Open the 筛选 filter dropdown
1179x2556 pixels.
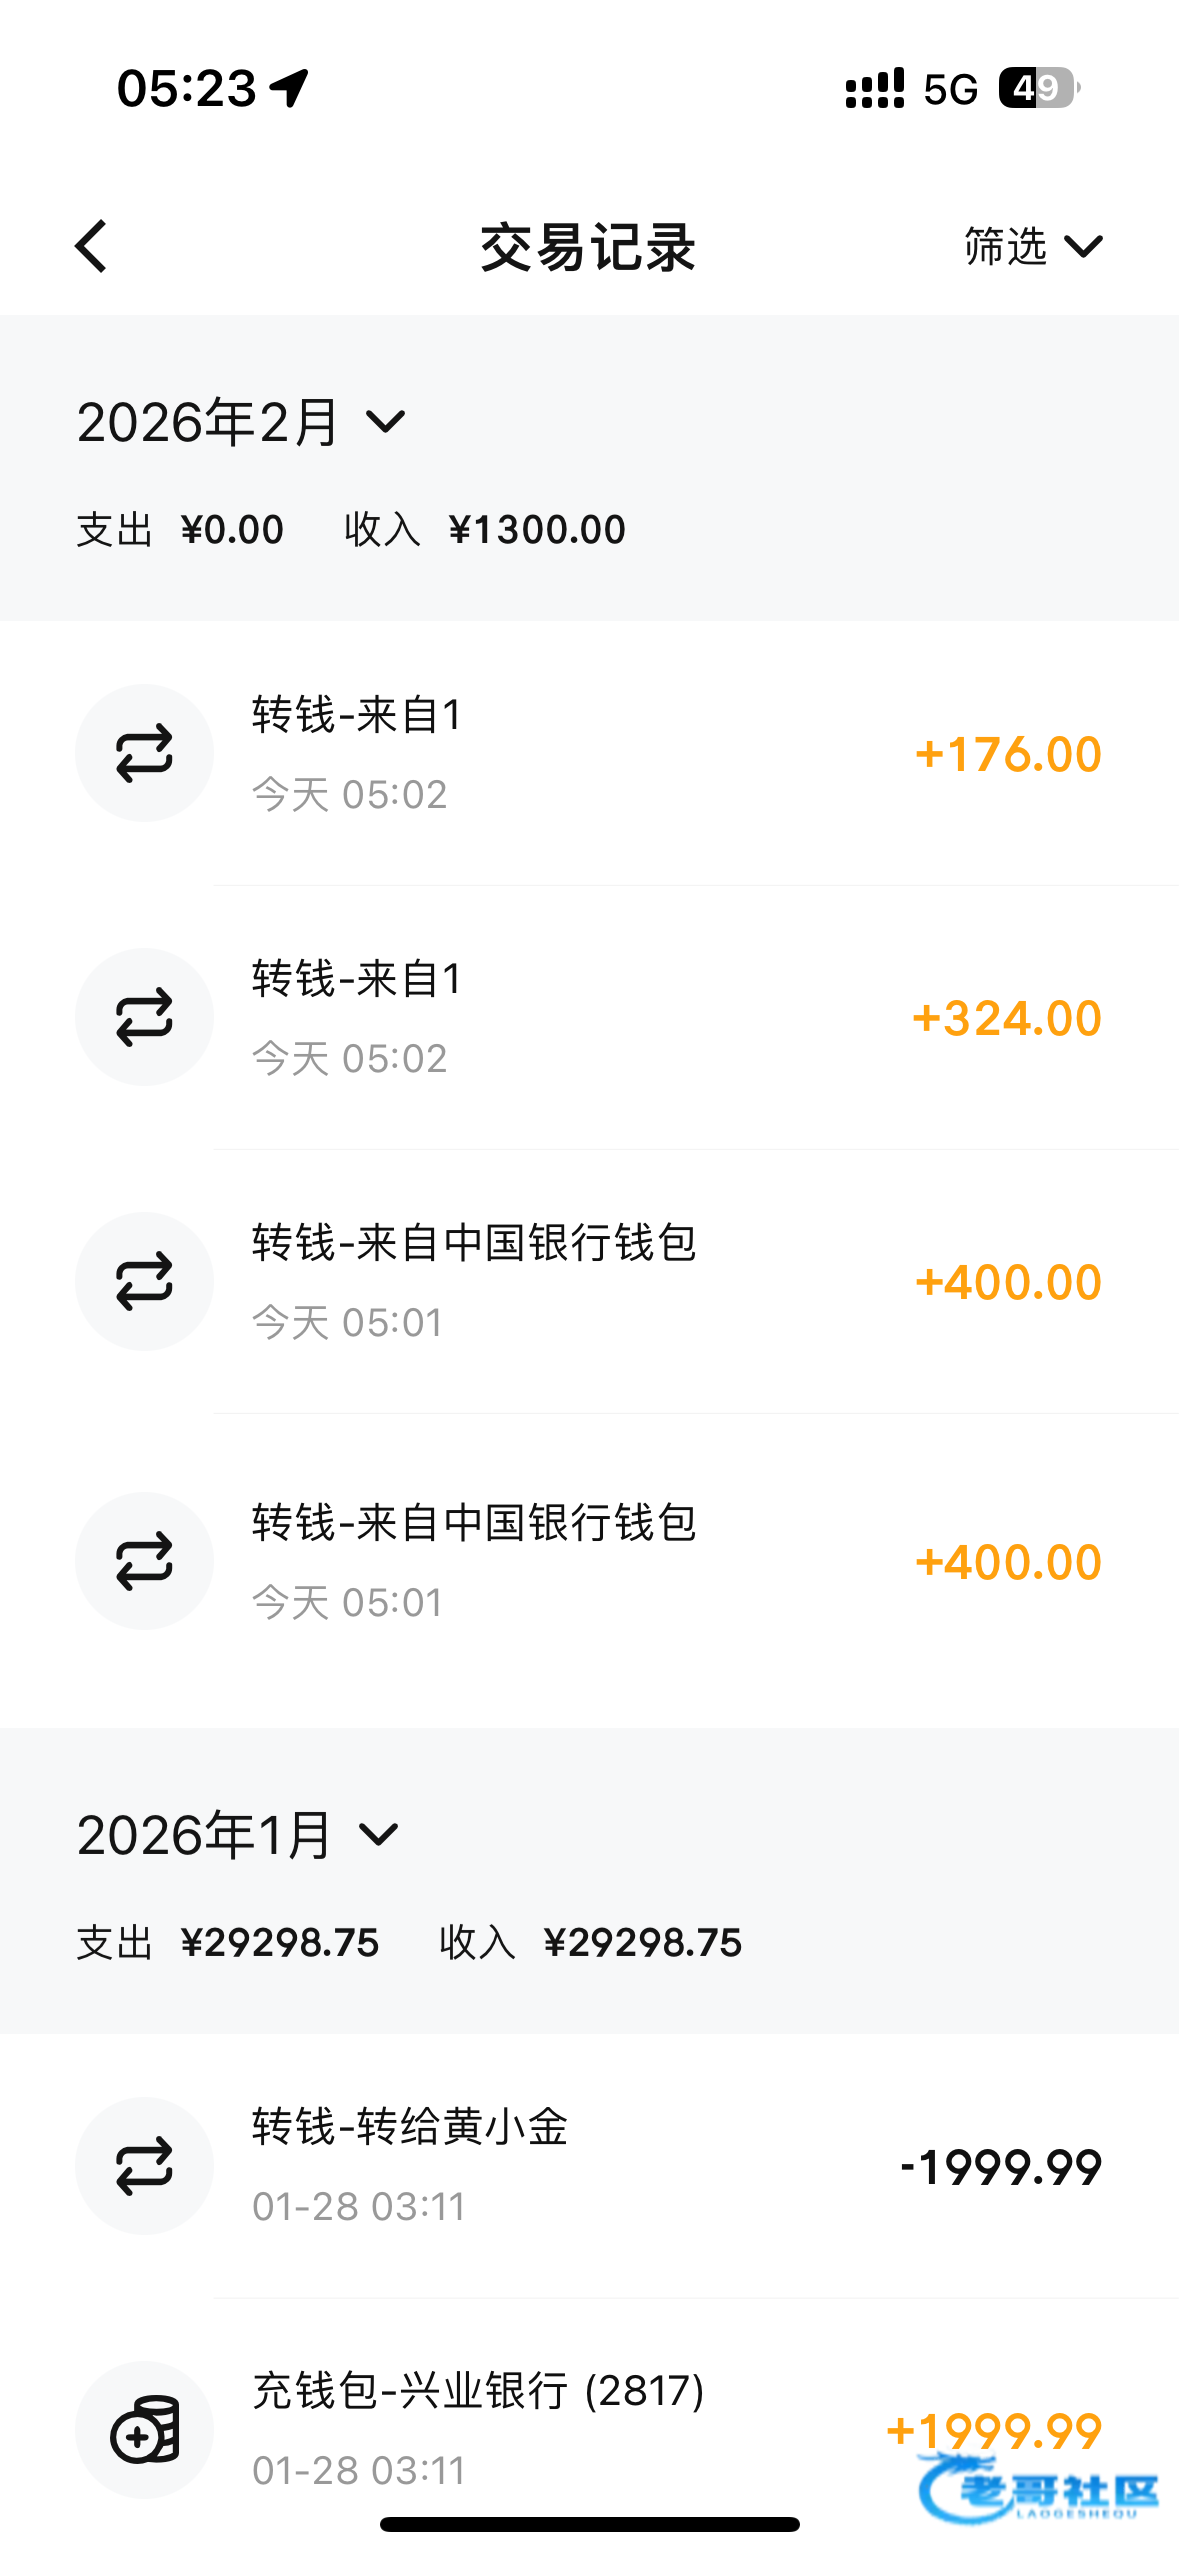[x=1033, y=246]
